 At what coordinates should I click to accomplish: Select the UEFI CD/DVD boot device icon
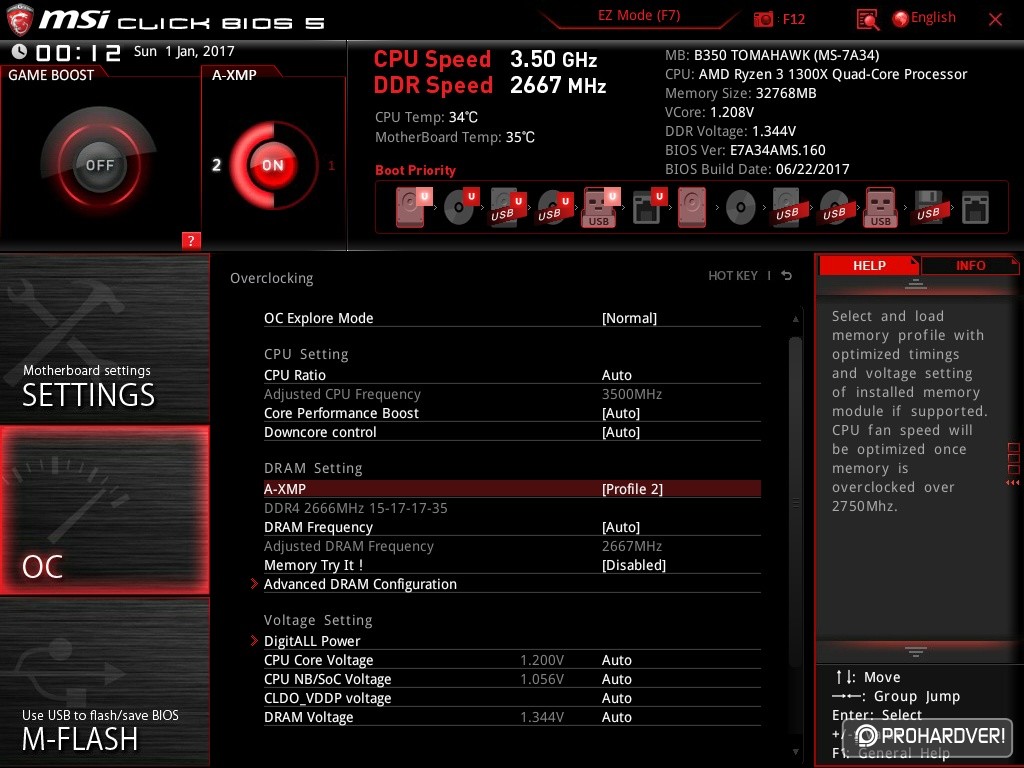tap(460, 207)
